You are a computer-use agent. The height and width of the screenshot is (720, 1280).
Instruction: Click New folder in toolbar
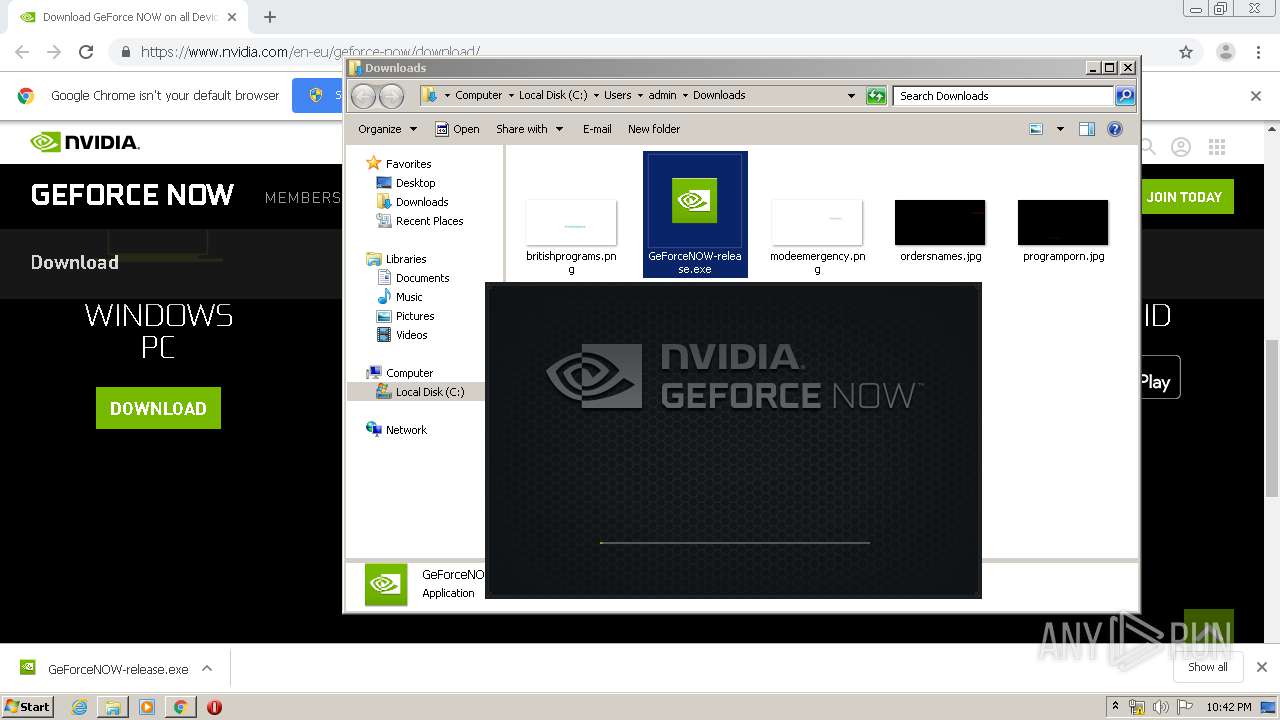click(654, 129)
